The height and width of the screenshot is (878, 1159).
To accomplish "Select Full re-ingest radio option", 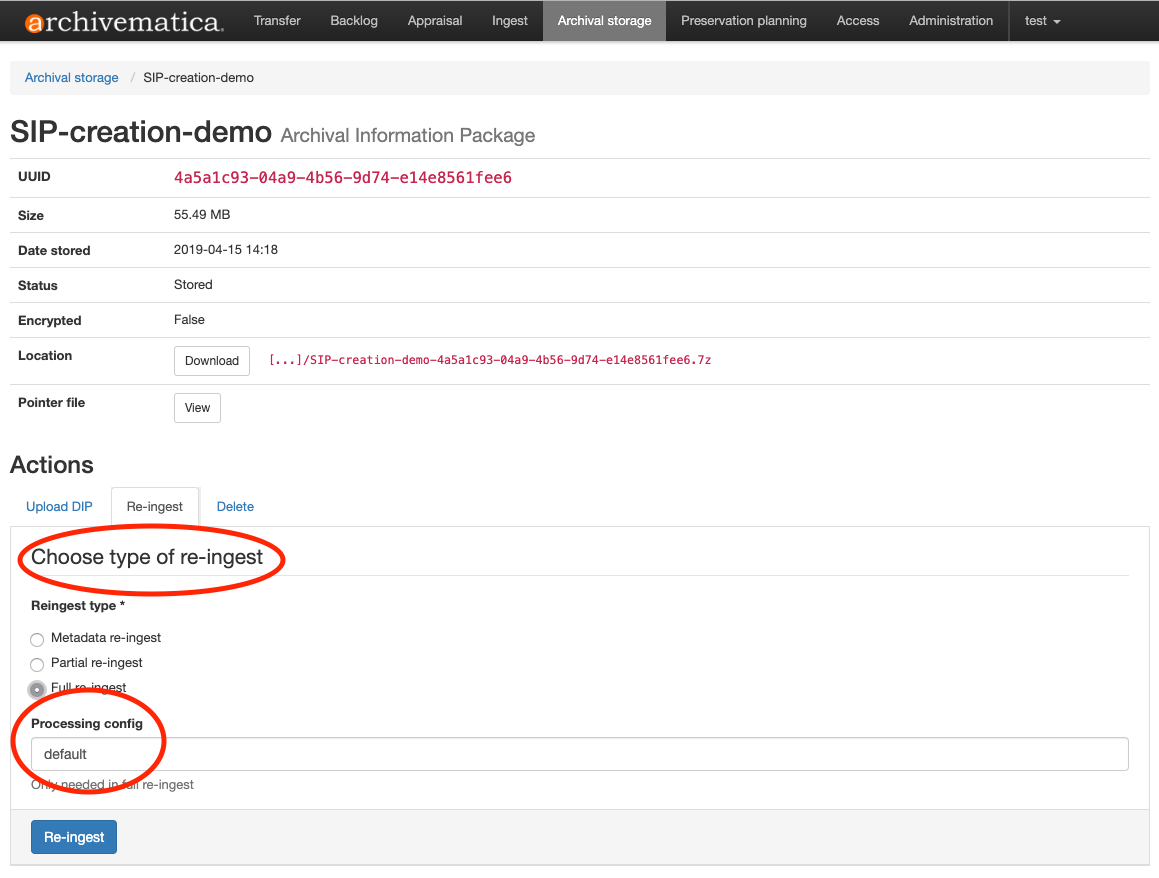I will (x=37, y=689).
